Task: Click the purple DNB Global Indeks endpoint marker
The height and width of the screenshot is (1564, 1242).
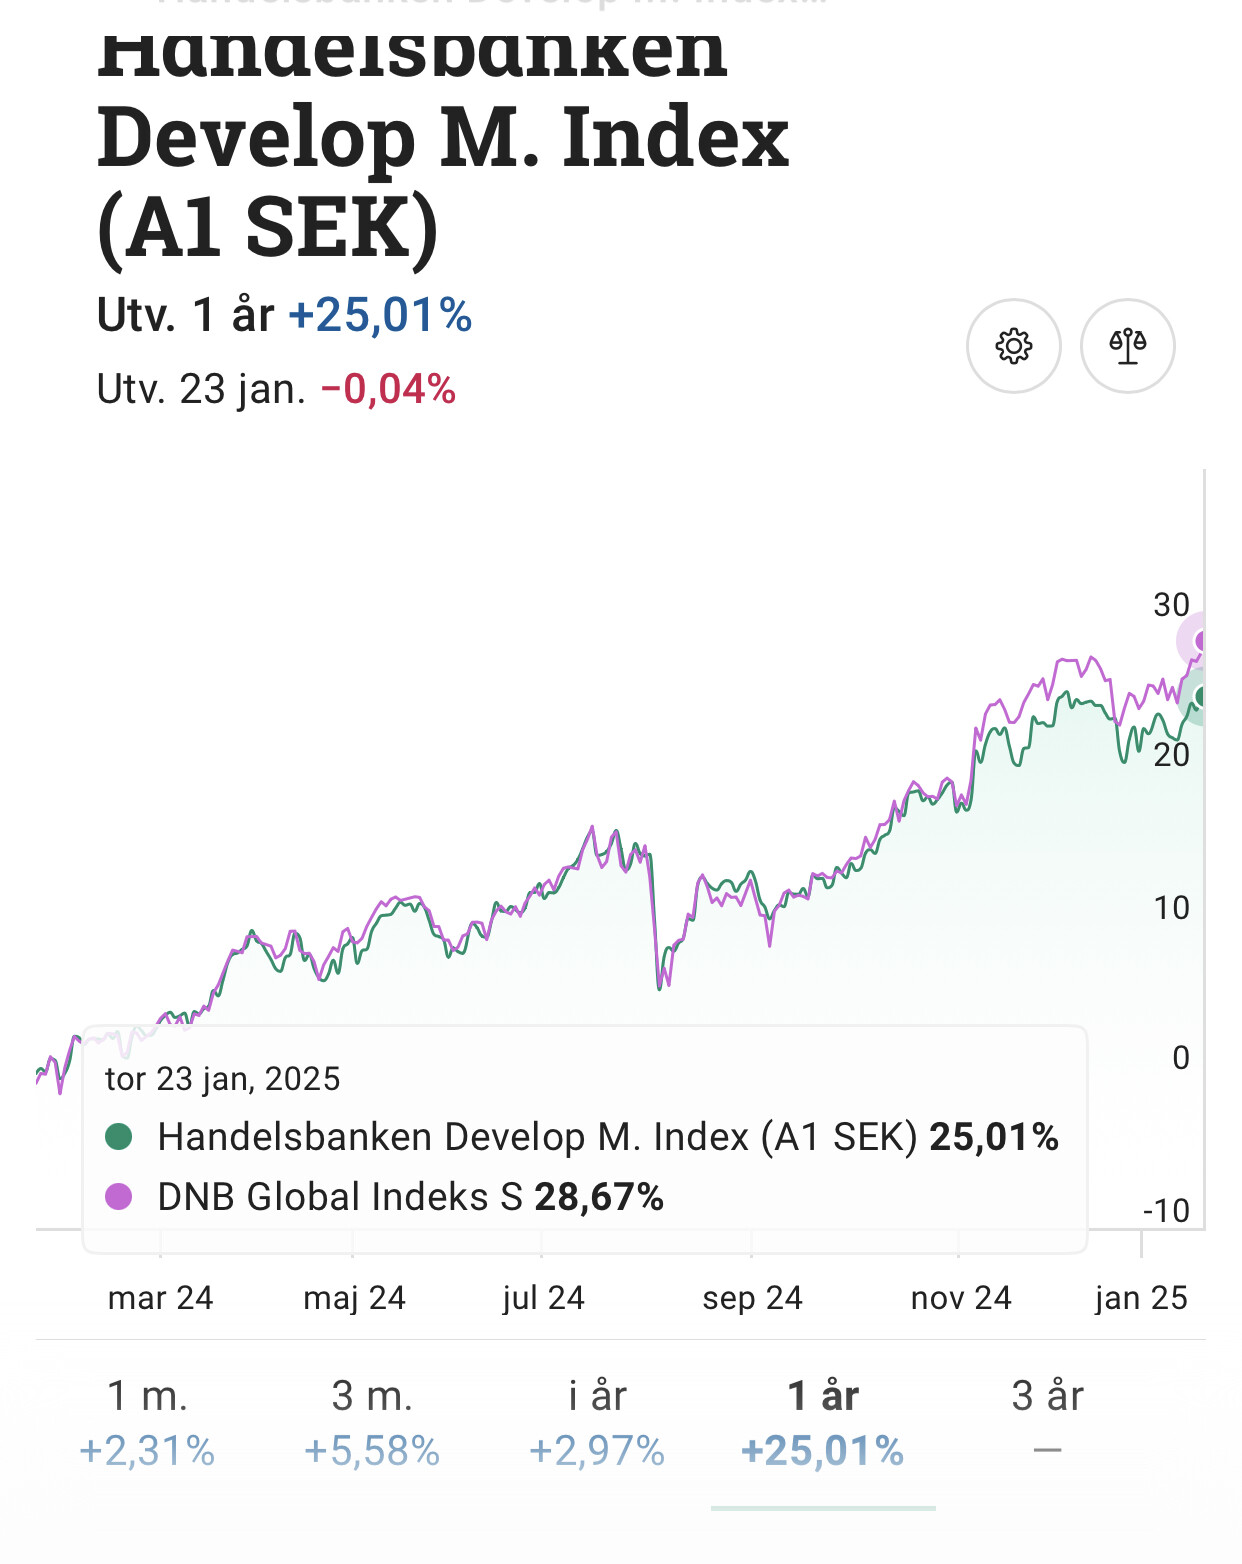Action: click(1200, 641)
